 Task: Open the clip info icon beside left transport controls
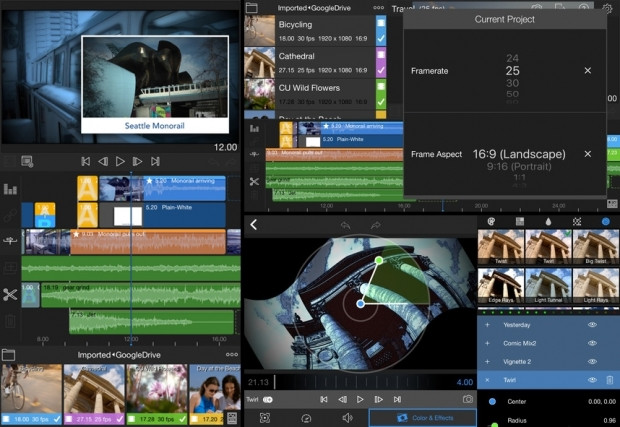click(x=27, y=161)
